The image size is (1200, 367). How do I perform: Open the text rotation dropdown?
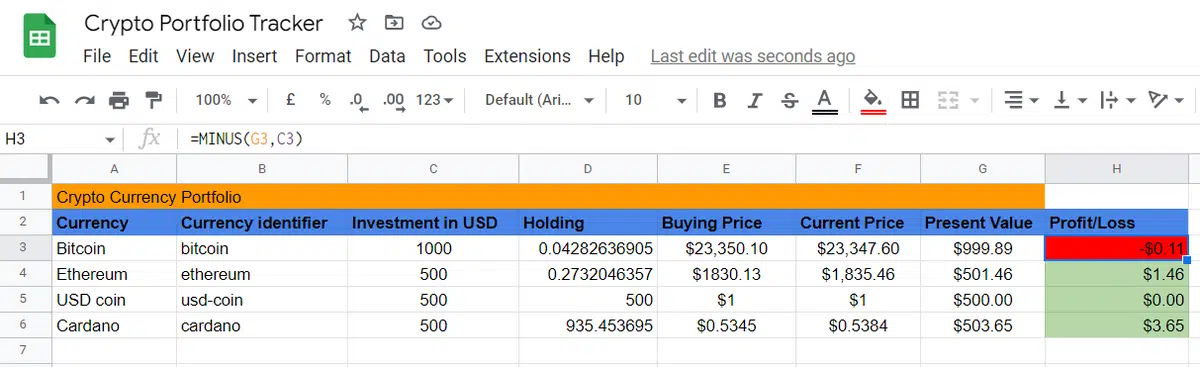click(x=1166, y=100)
